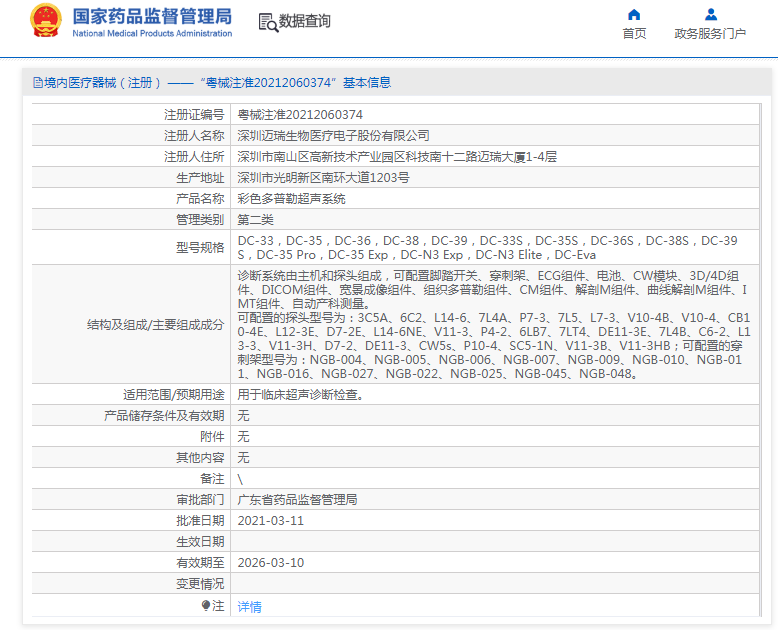The image size is (778, 630).
Task: Click registrant name 深圳迈瑞生物医疗电子股份有限公司
Action: (333, 136)
